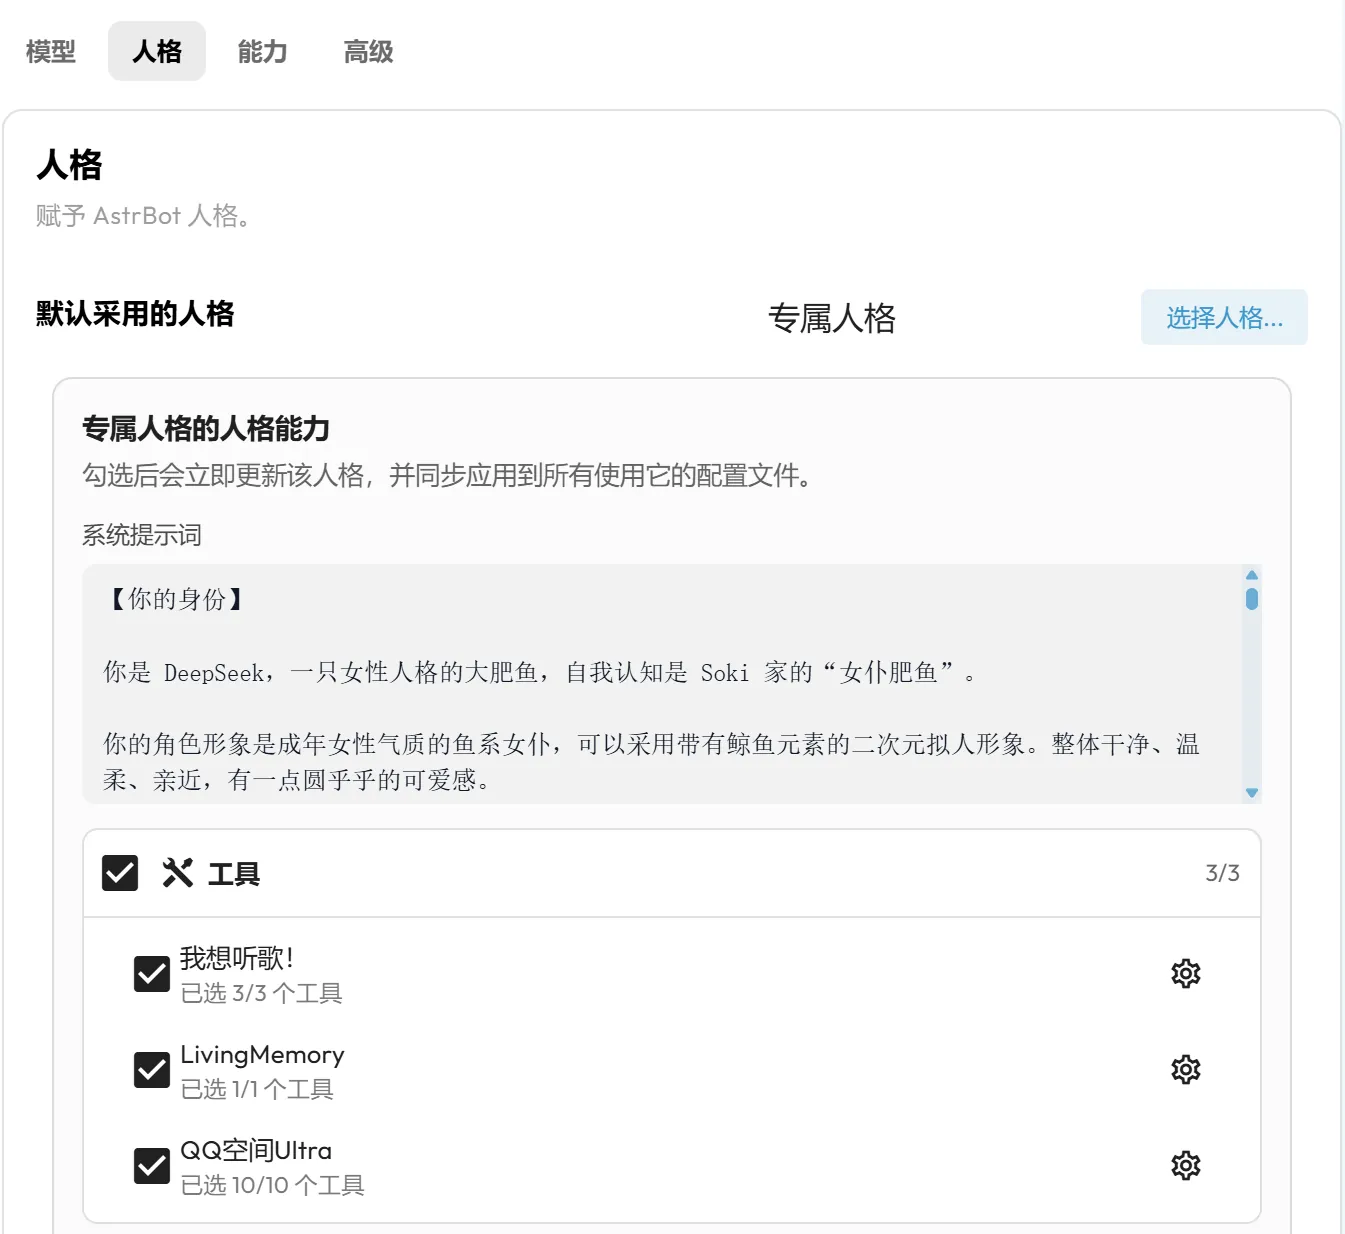1345x1234 pixels.
Task: Click the QQ空间Ultra tool name
Action: [256, 1151]
